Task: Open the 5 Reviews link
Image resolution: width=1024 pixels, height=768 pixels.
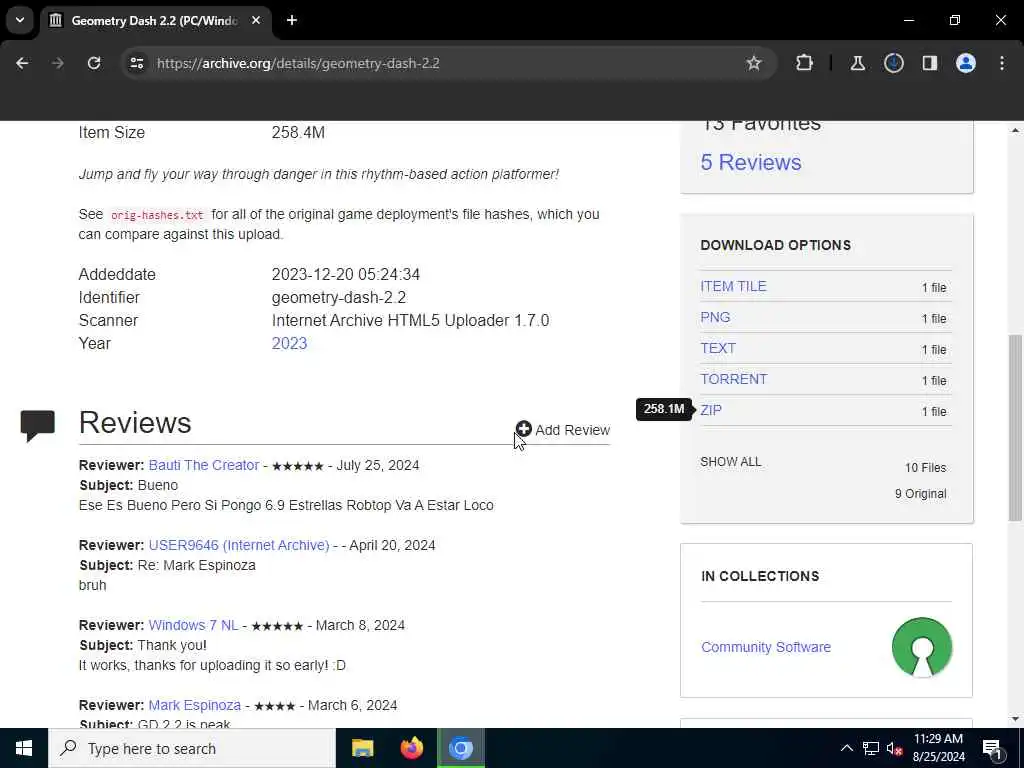Action: (750, 162)
